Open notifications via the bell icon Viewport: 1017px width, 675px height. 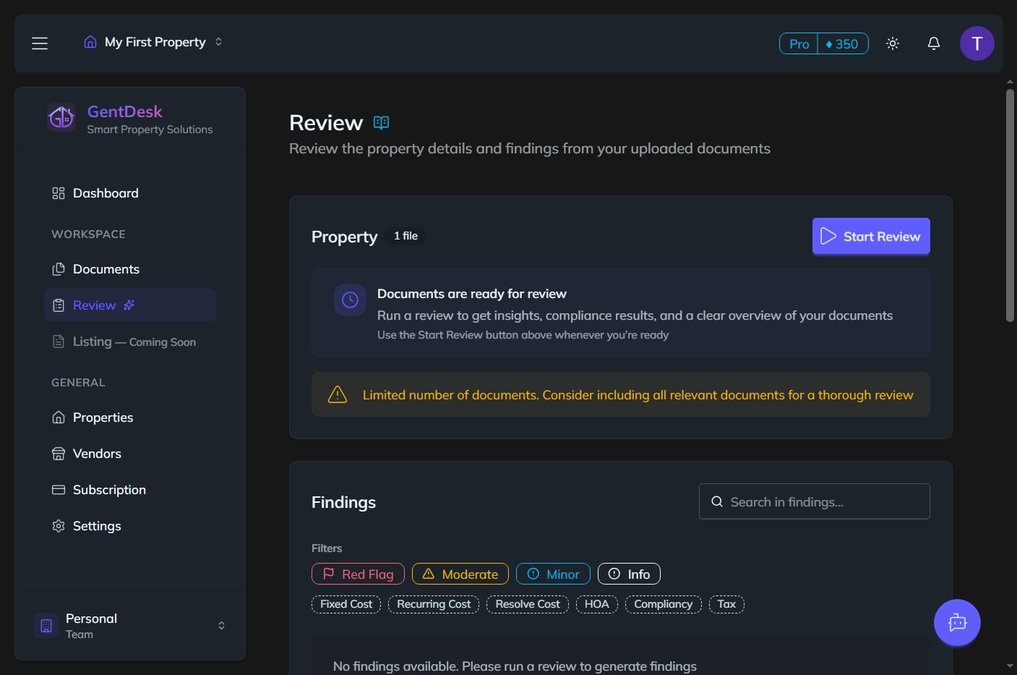click(x=932, y=43)
